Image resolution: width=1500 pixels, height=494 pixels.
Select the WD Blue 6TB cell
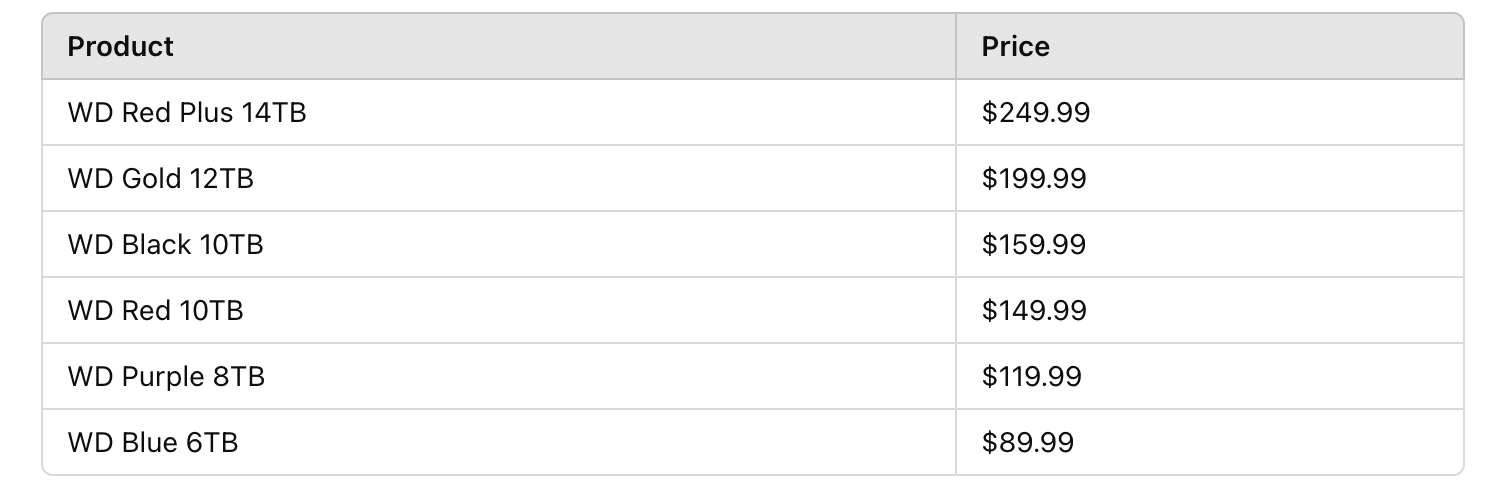499,442
